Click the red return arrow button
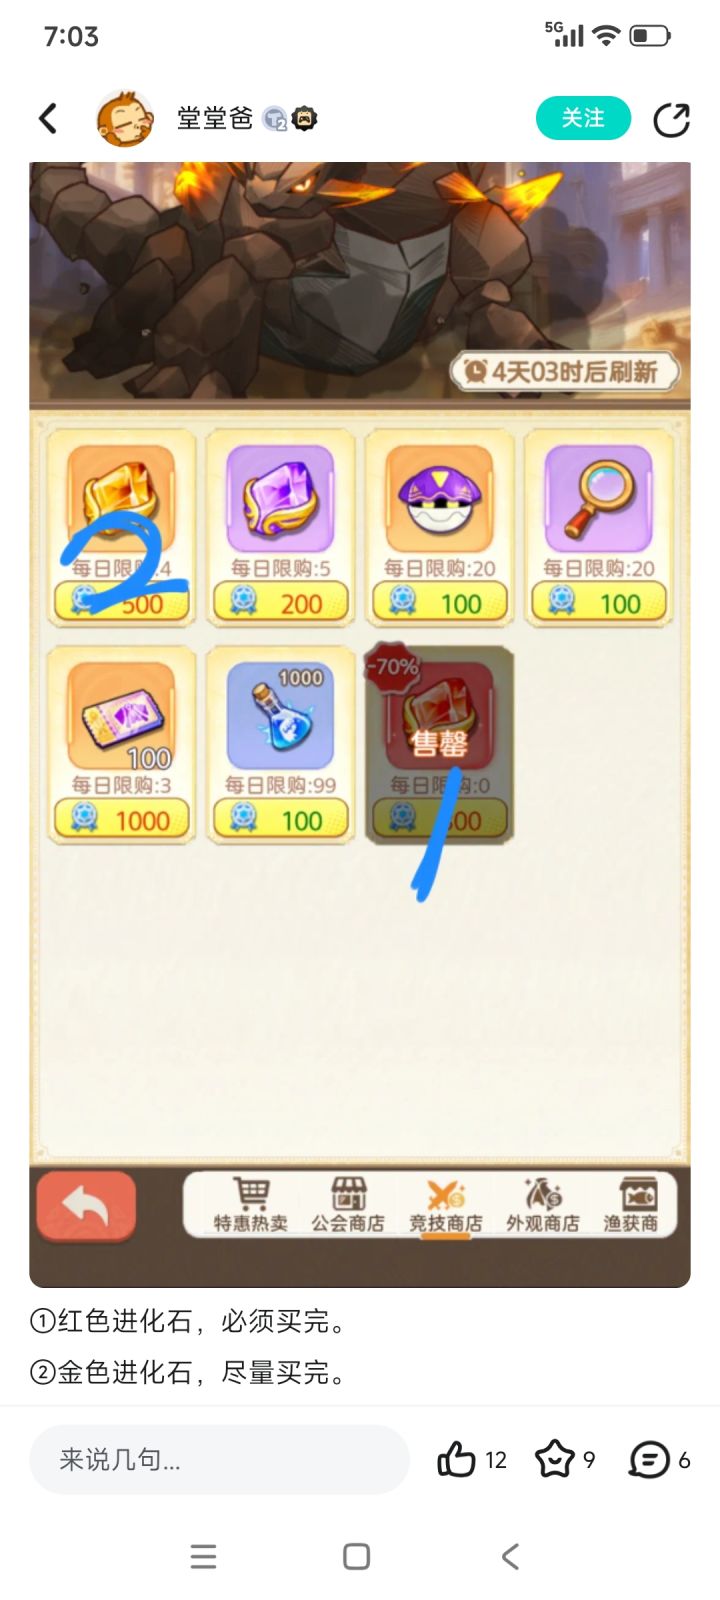The image size is (720, 1600). click(86, 1206)
